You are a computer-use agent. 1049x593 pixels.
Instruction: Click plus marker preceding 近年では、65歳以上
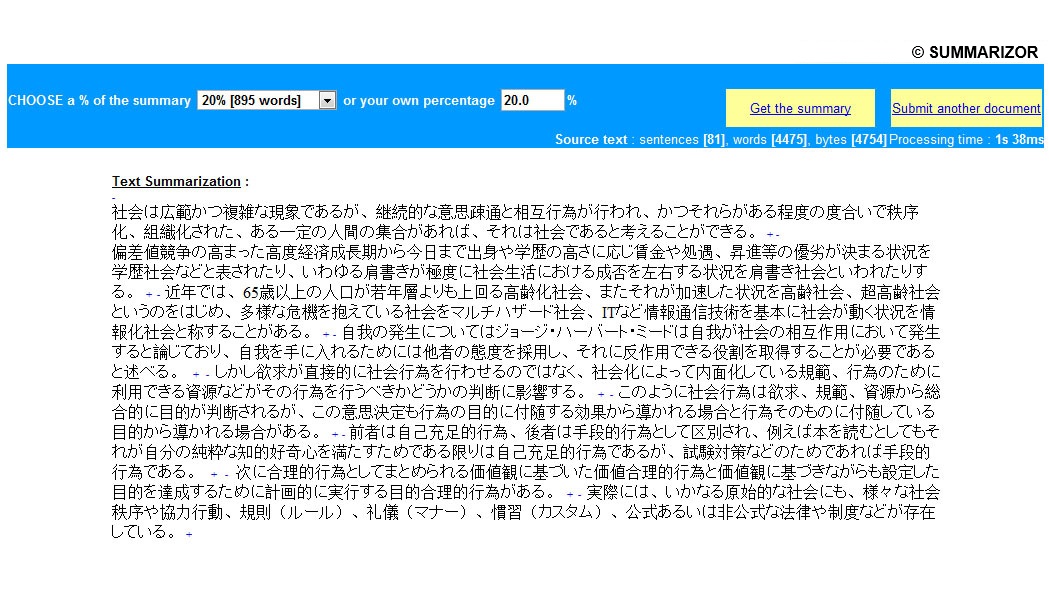[x=149, y=294]
